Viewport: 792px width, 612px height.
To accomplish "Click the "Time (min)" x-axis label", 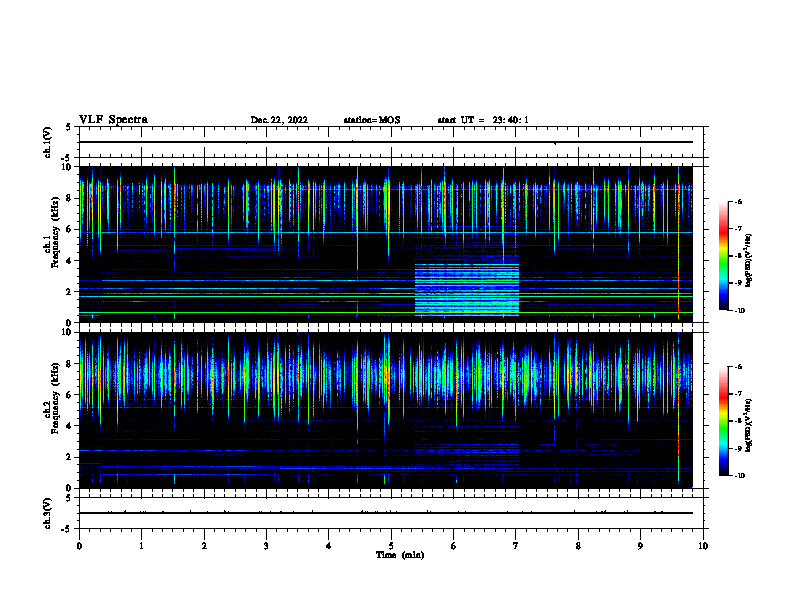I will pyautogui.click(x=400, y=555).
